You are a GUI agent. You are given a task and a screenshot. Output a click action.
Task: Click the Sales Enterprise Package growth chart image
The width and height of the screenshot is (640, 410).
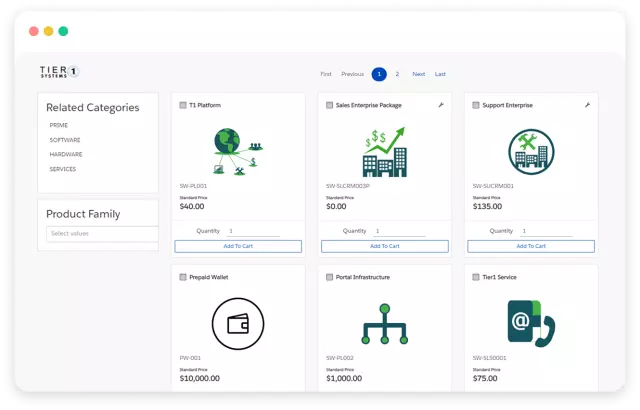click(384, 152)
